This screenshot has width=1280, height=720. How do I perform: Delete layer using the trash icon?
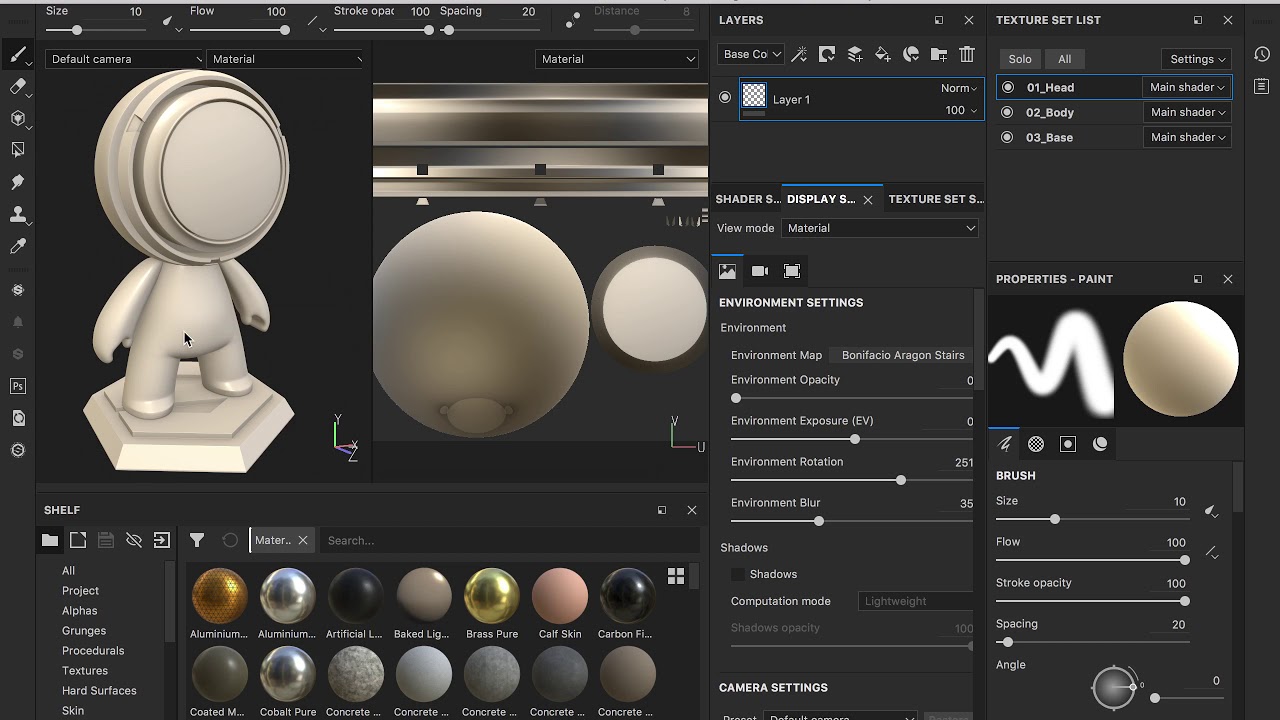(966, 55)
